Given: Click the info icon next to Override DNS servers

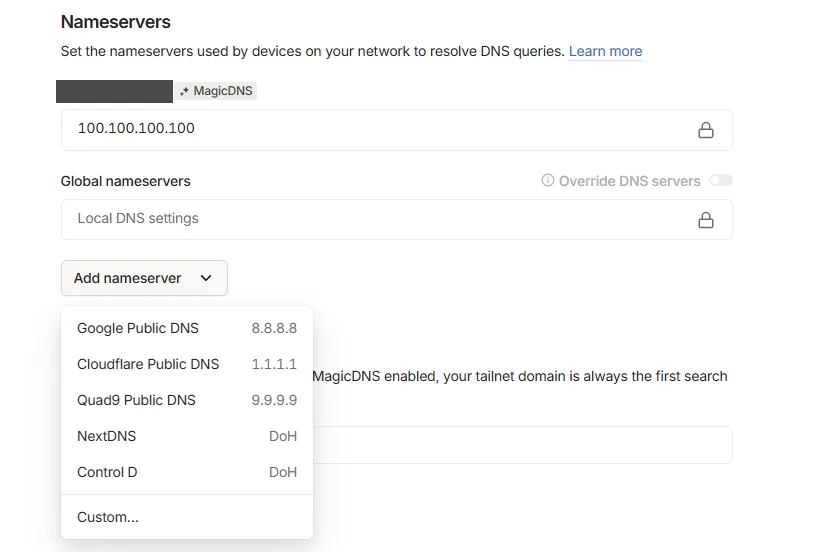Looking at the screenshot, I should click(x=547, y=180).
